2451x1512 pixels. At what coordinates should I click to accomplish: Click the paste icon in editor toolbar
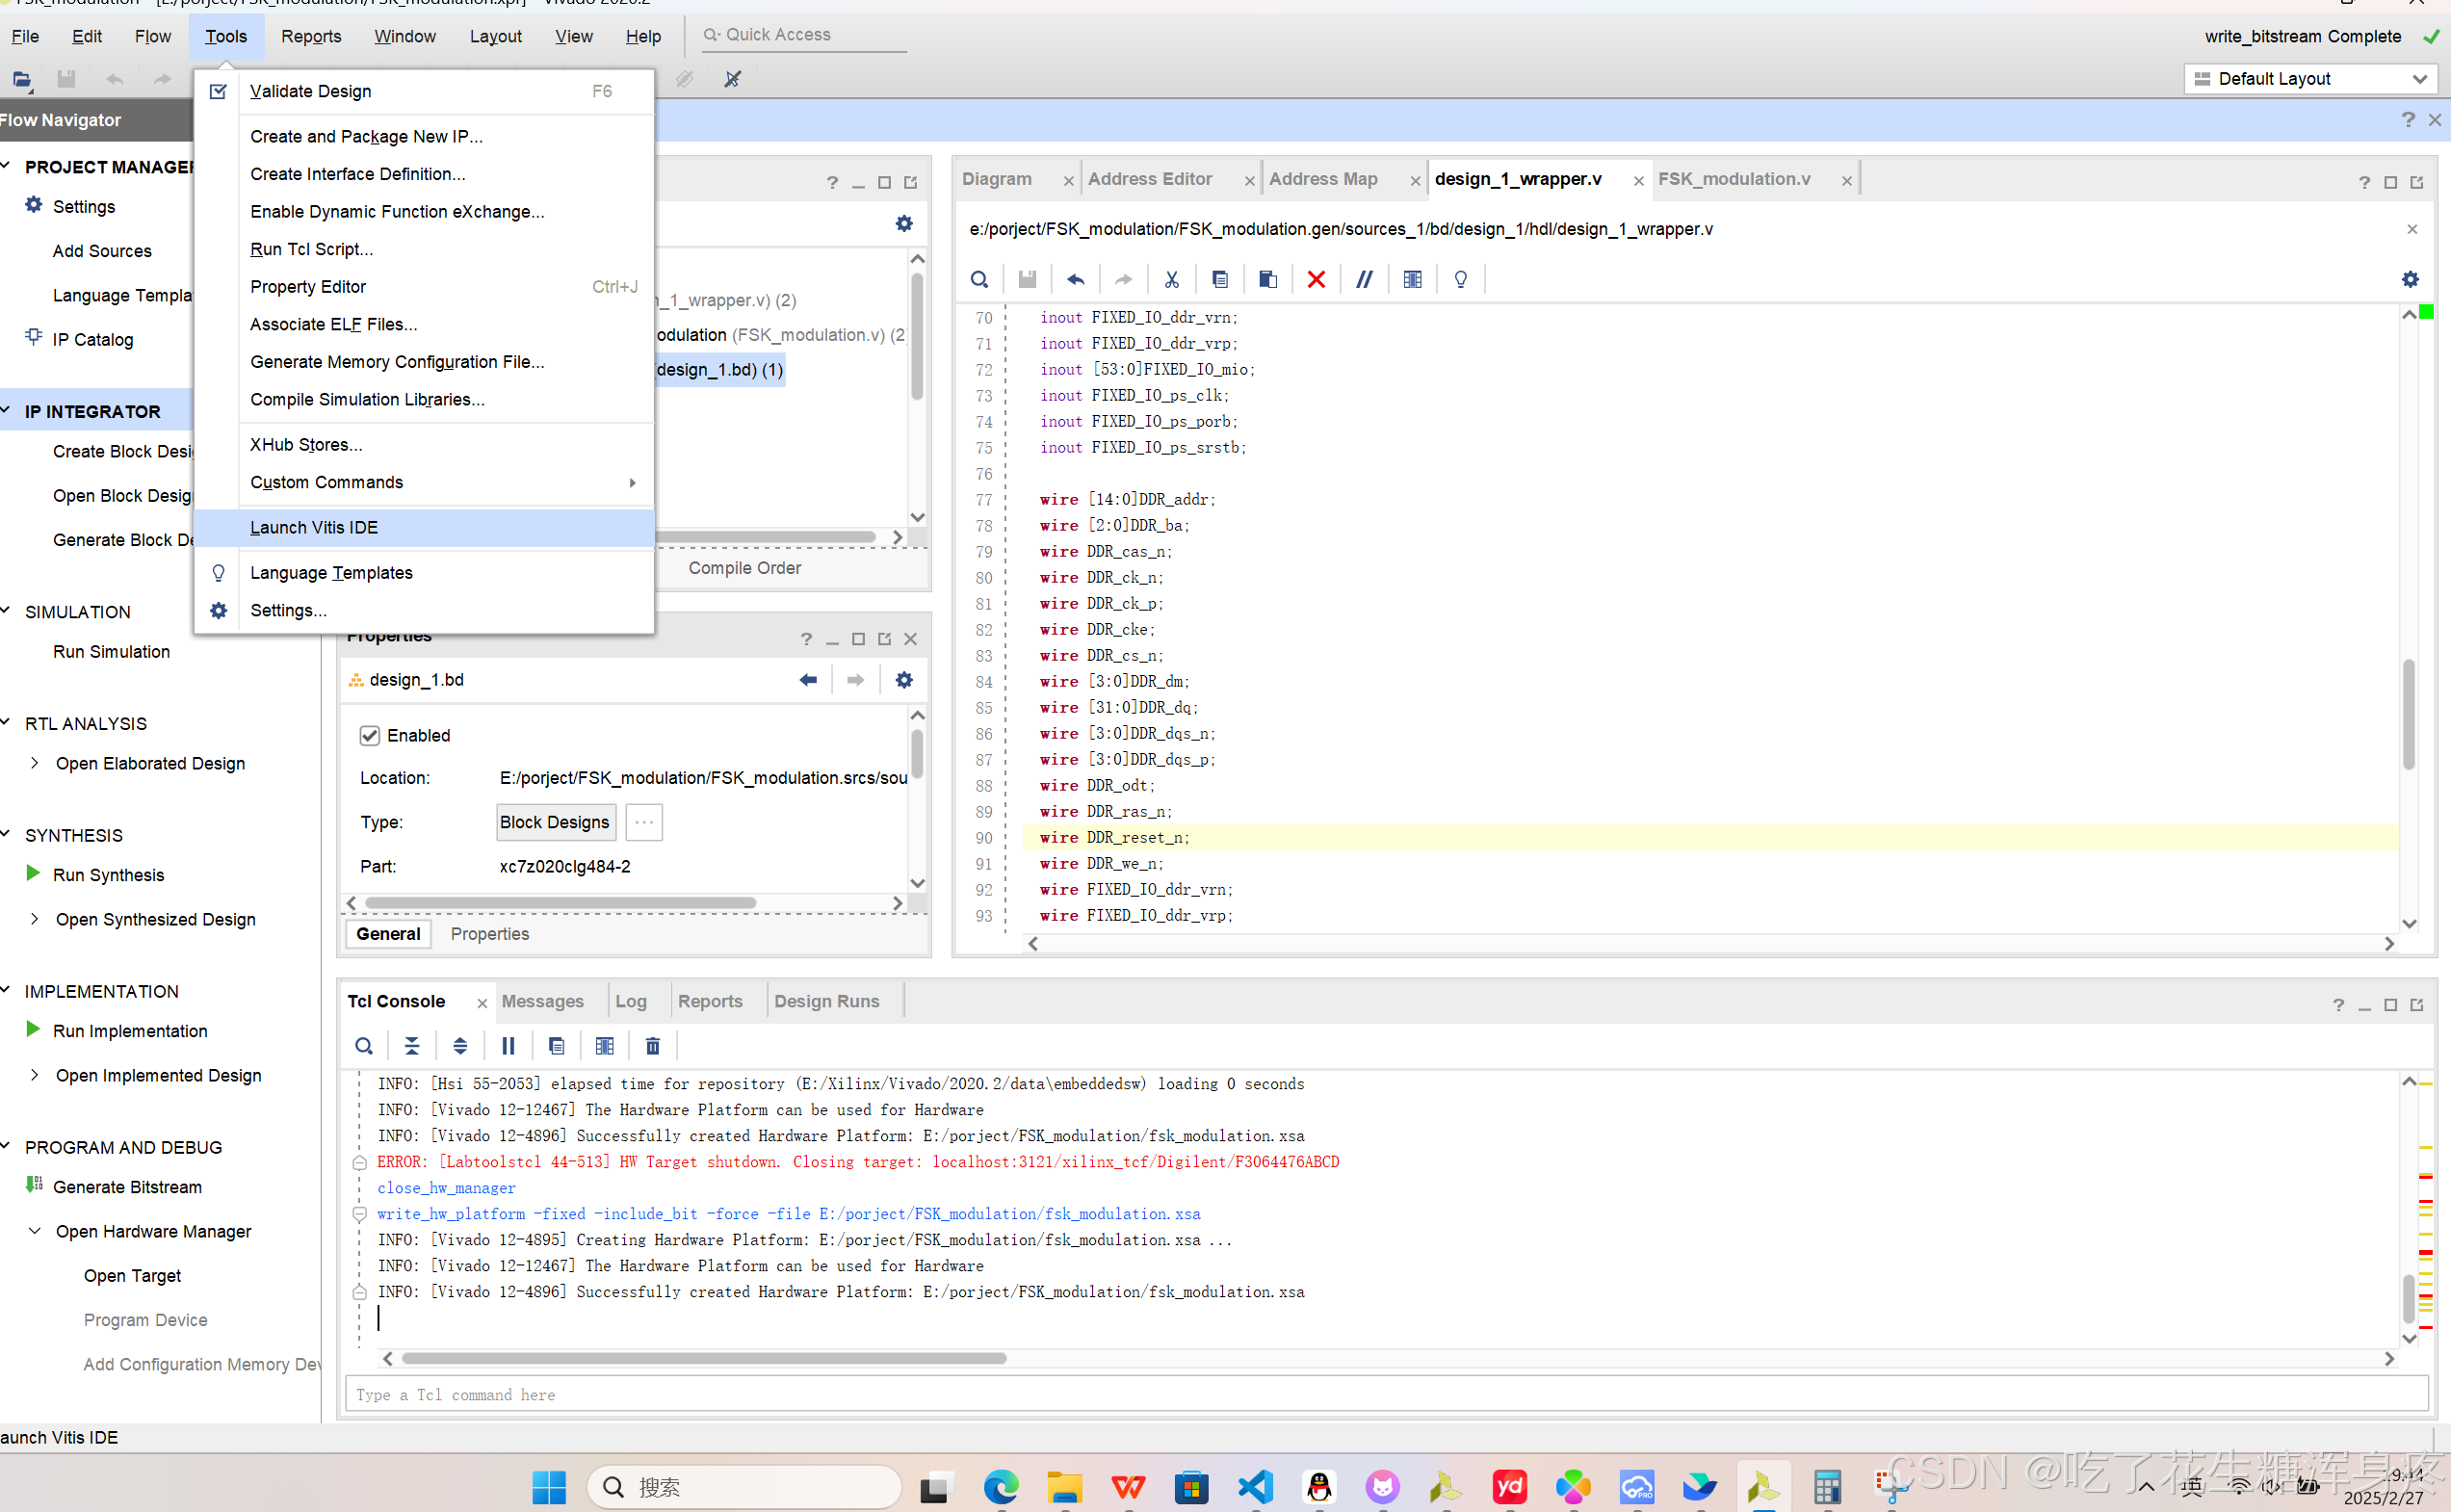point(1267,280)
